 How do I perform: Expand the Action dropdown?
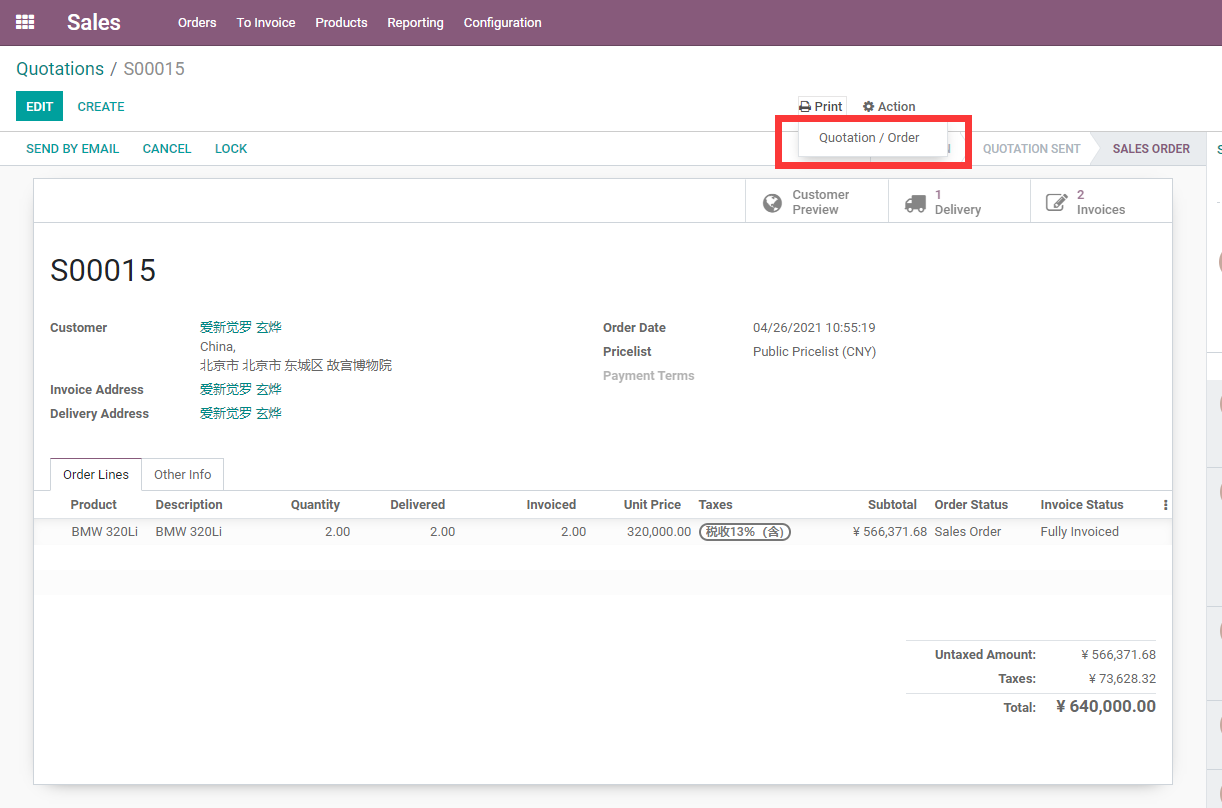889,107
